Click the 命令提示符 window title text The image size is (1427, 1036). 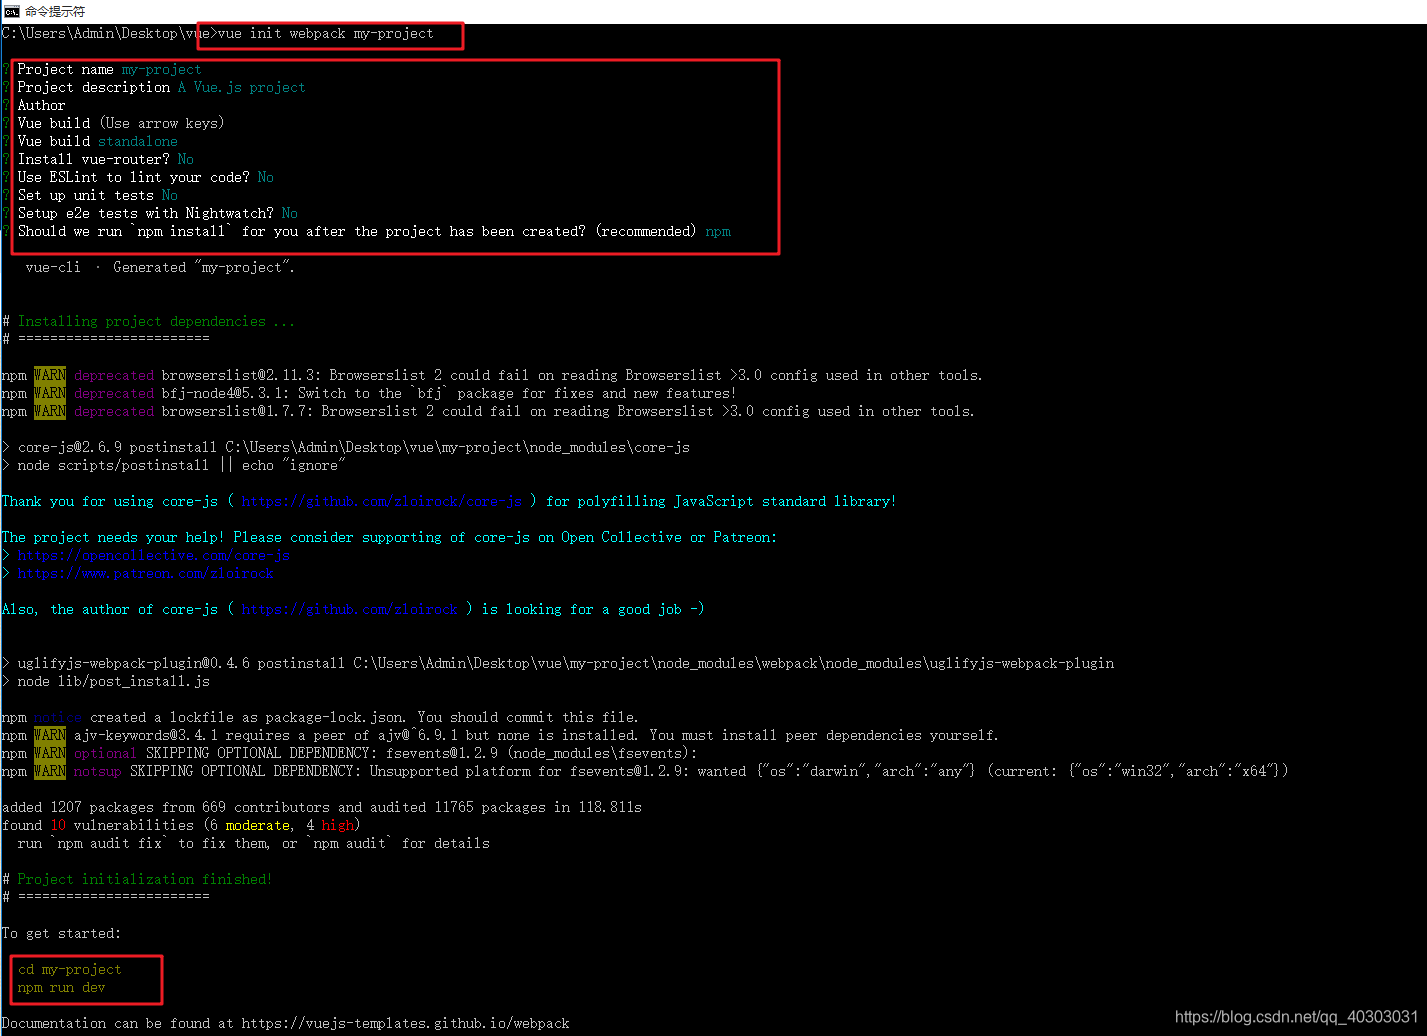[x=55, y=11]
